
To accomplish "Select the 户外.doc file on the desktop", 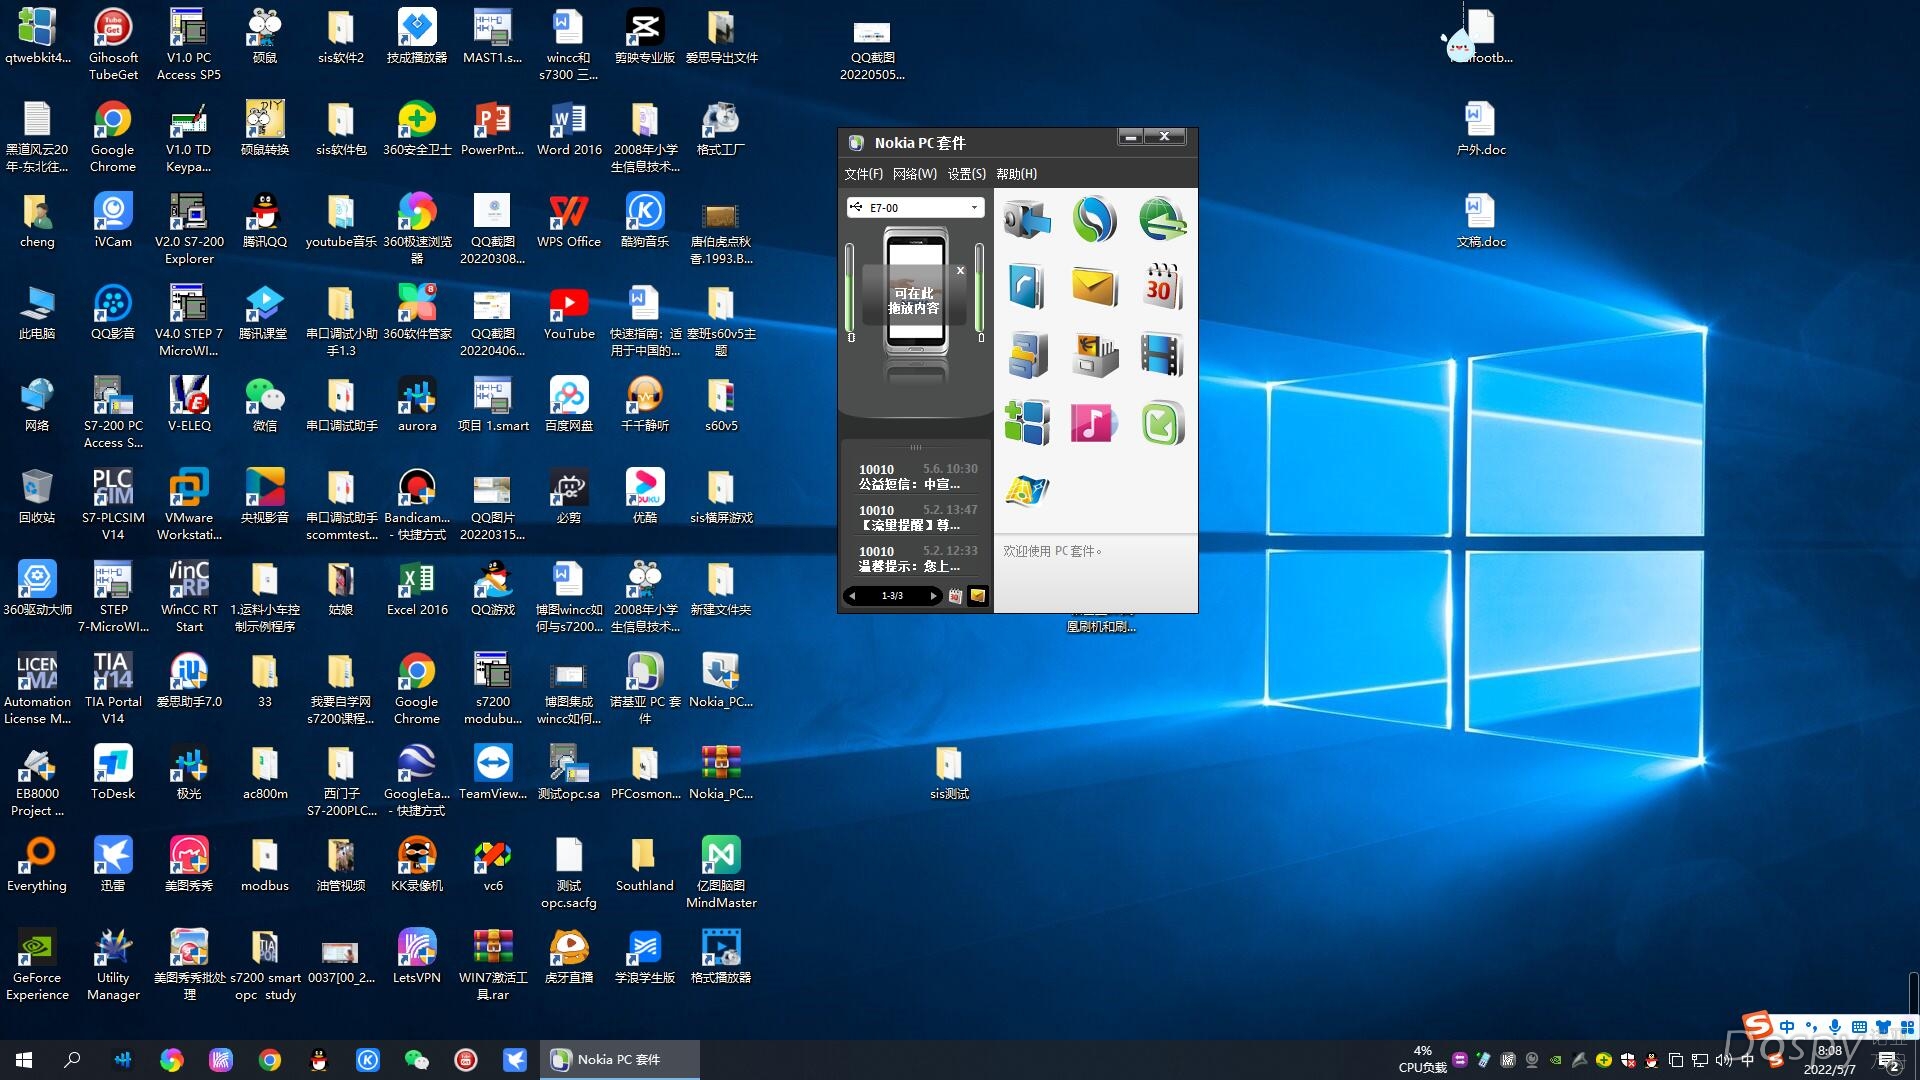I will (1481, 128).
